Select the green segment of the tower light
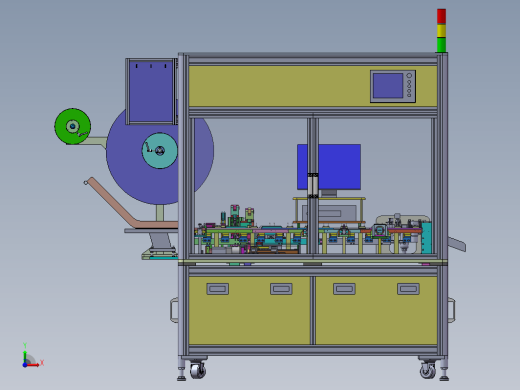The width and height of the screenshot is (520, 390). click(441, 45)
